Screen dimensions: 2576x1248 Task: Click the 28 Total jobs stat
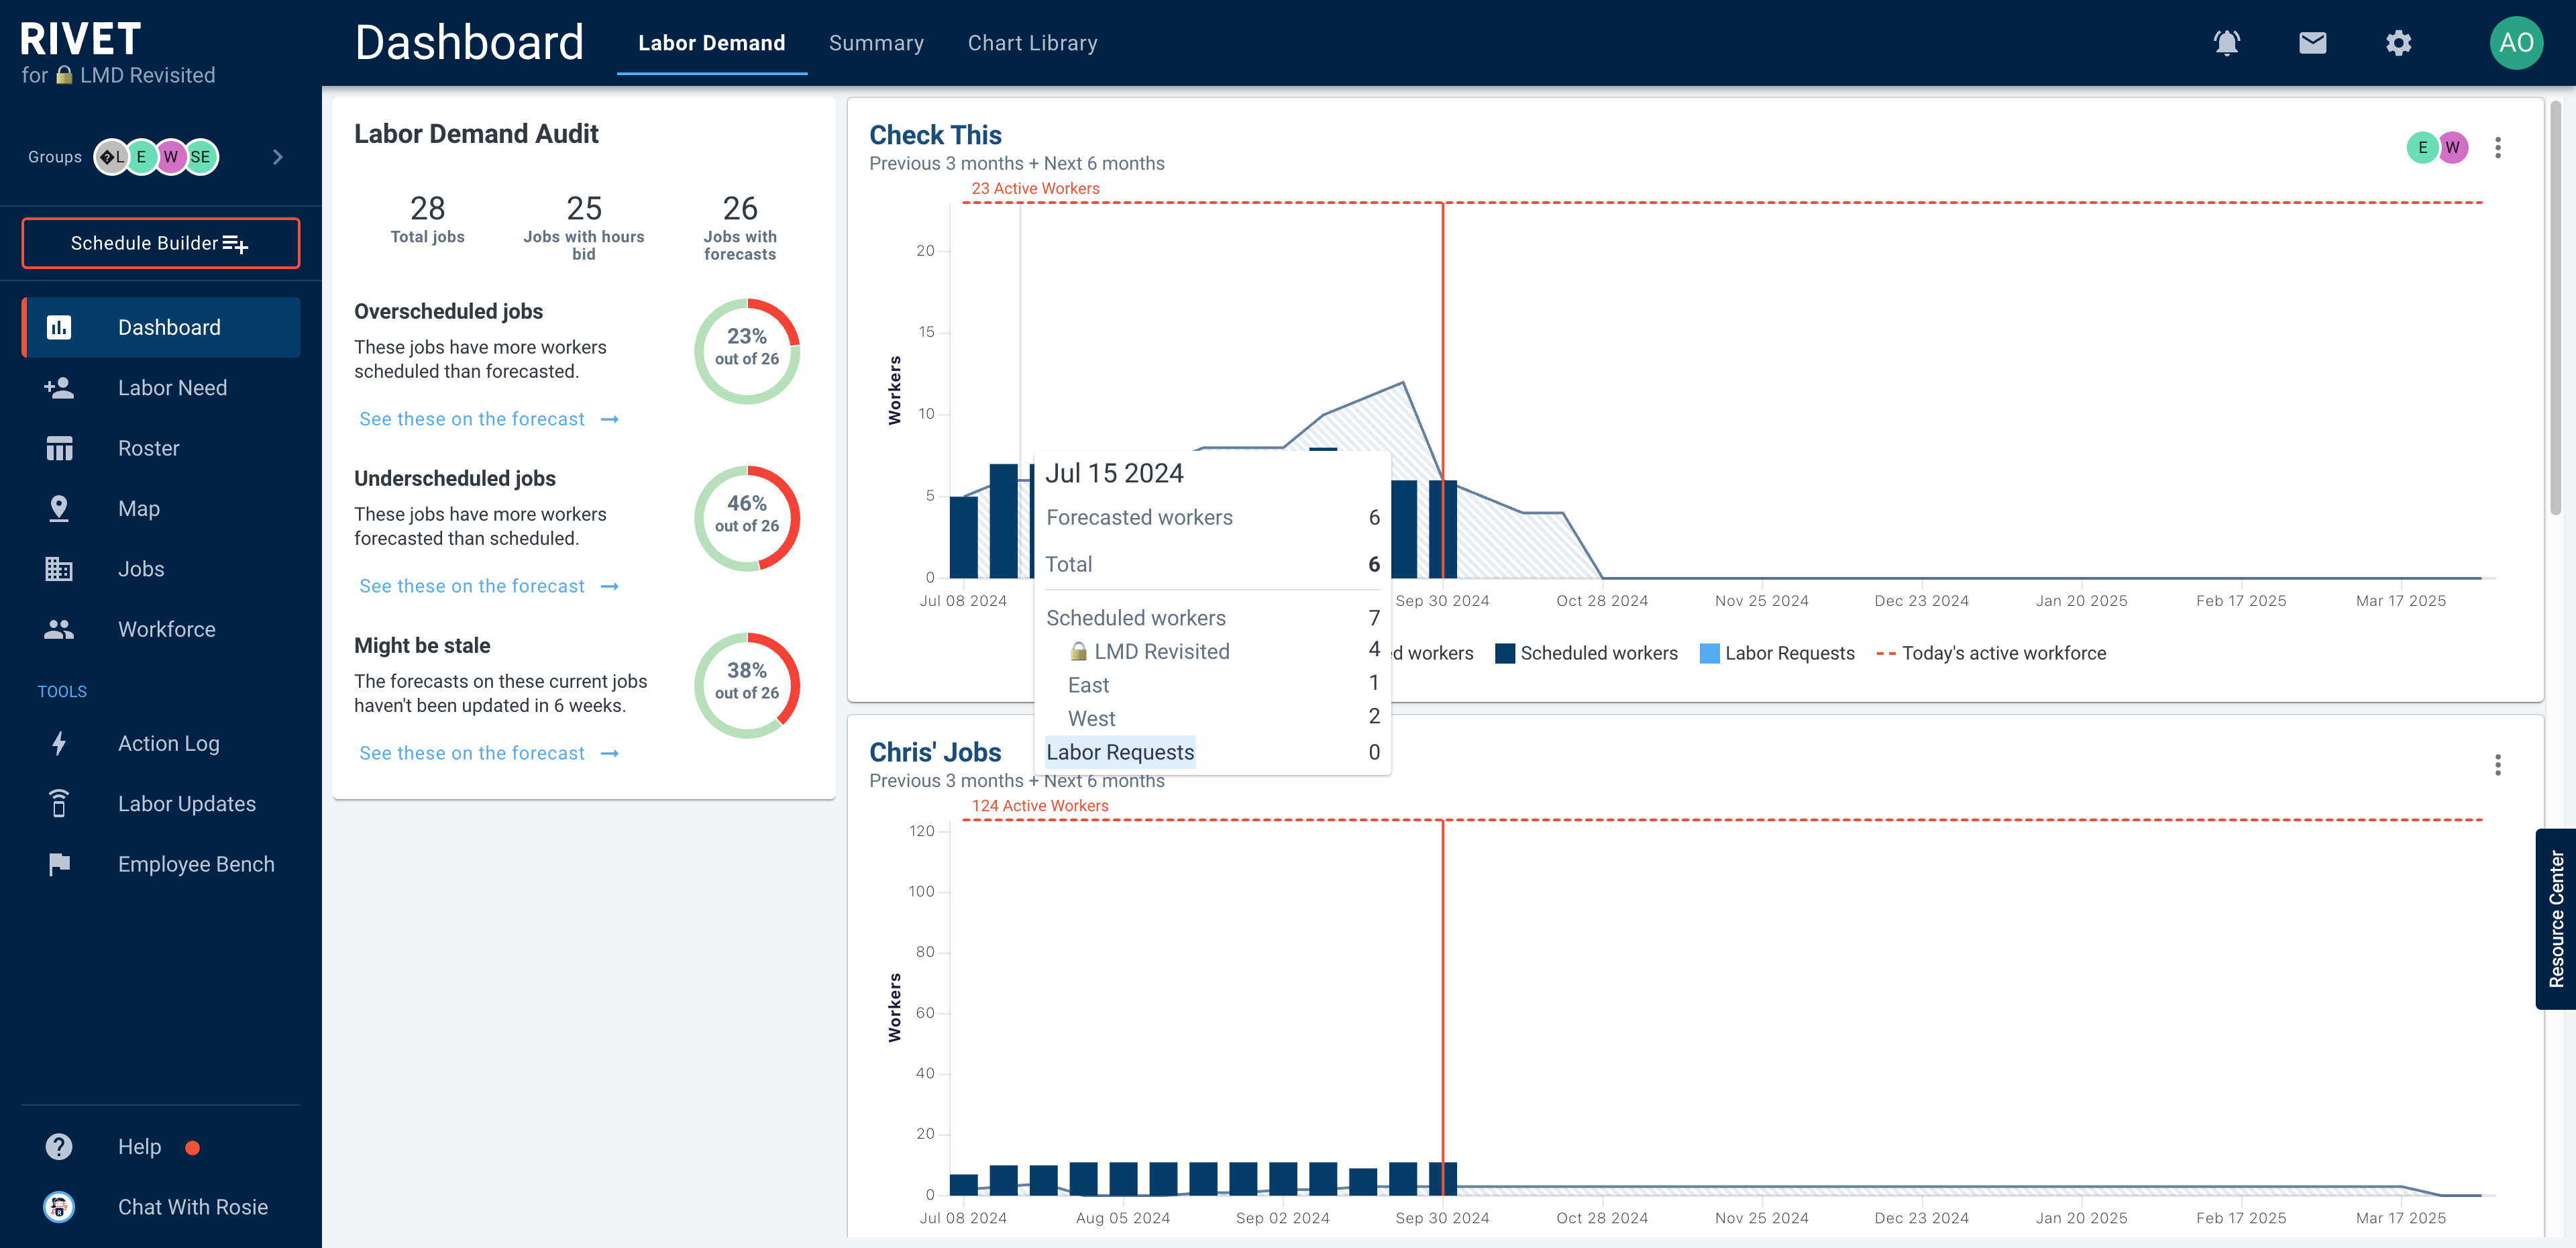[x=427, y=218]
